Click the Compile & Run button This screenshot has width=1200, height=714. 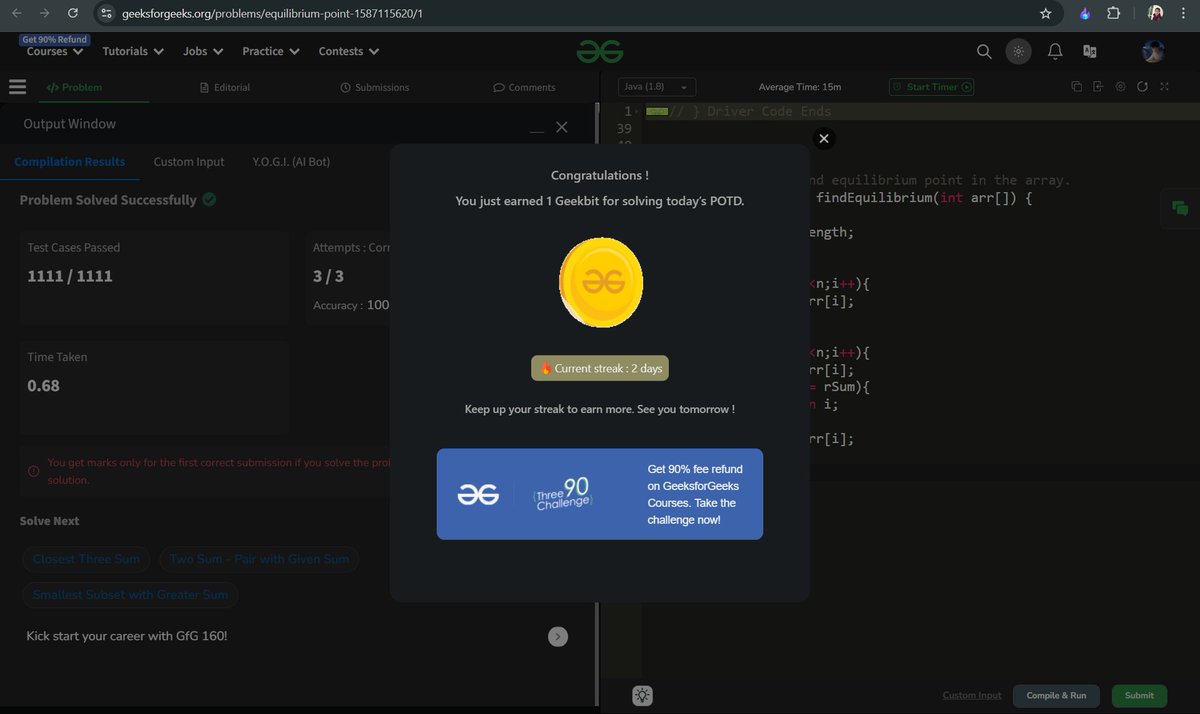1056,695
